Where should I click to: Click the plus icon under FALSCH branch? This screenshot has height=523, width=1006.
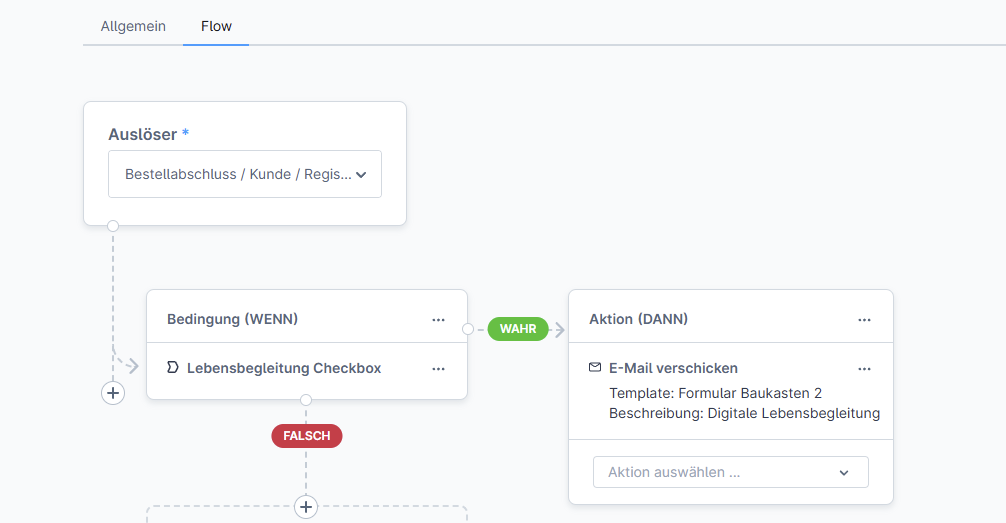306,507
